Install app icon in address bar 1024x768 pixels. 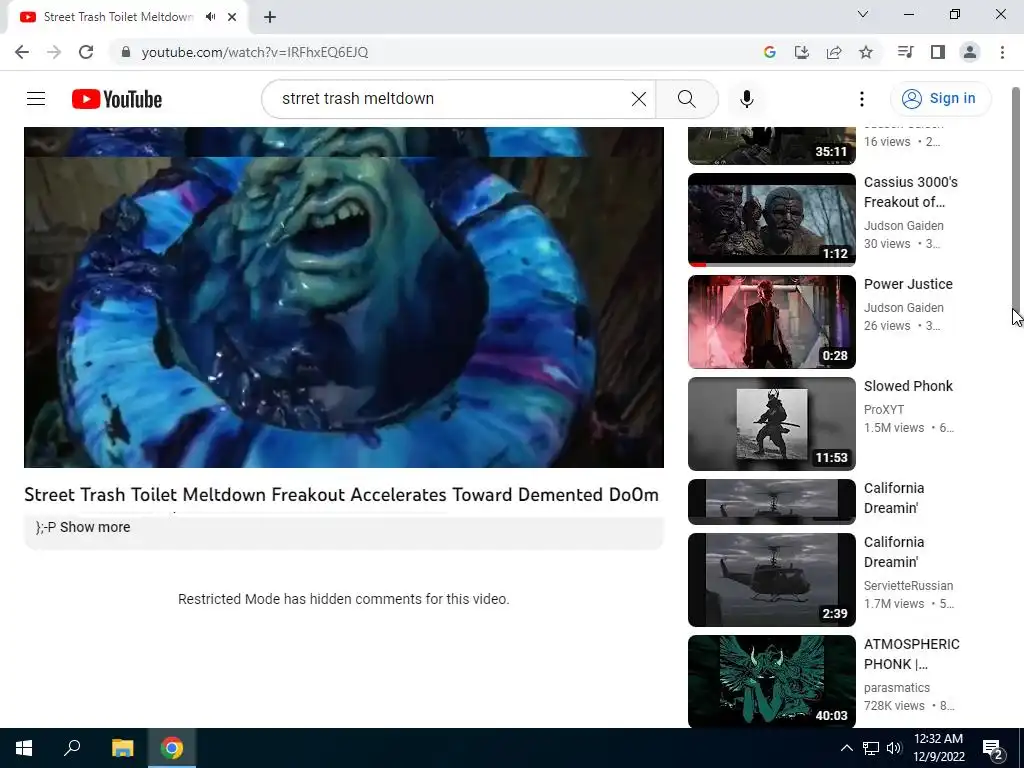click(801, 52)
